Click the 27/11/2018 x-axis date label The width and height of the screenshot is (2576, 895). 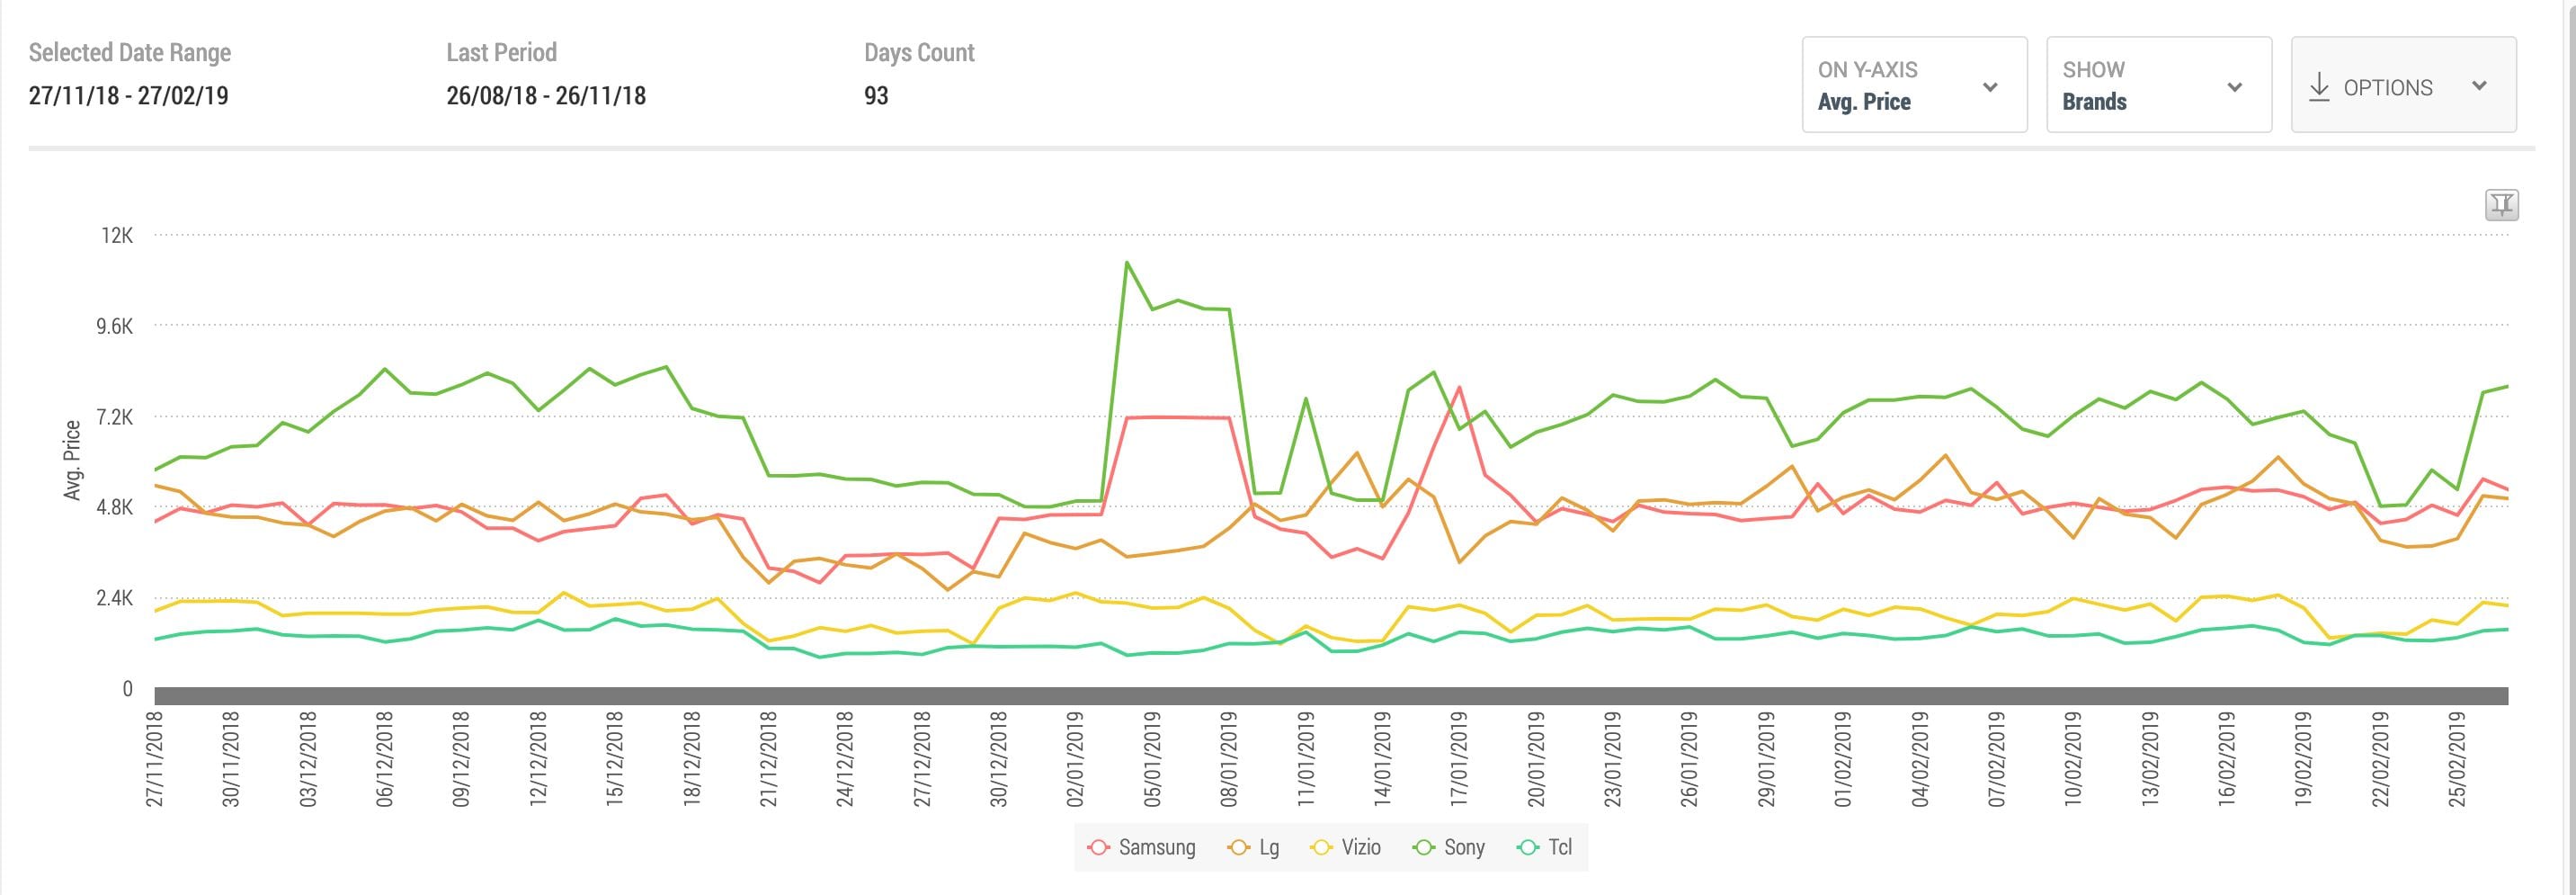(x=155, y=760)
